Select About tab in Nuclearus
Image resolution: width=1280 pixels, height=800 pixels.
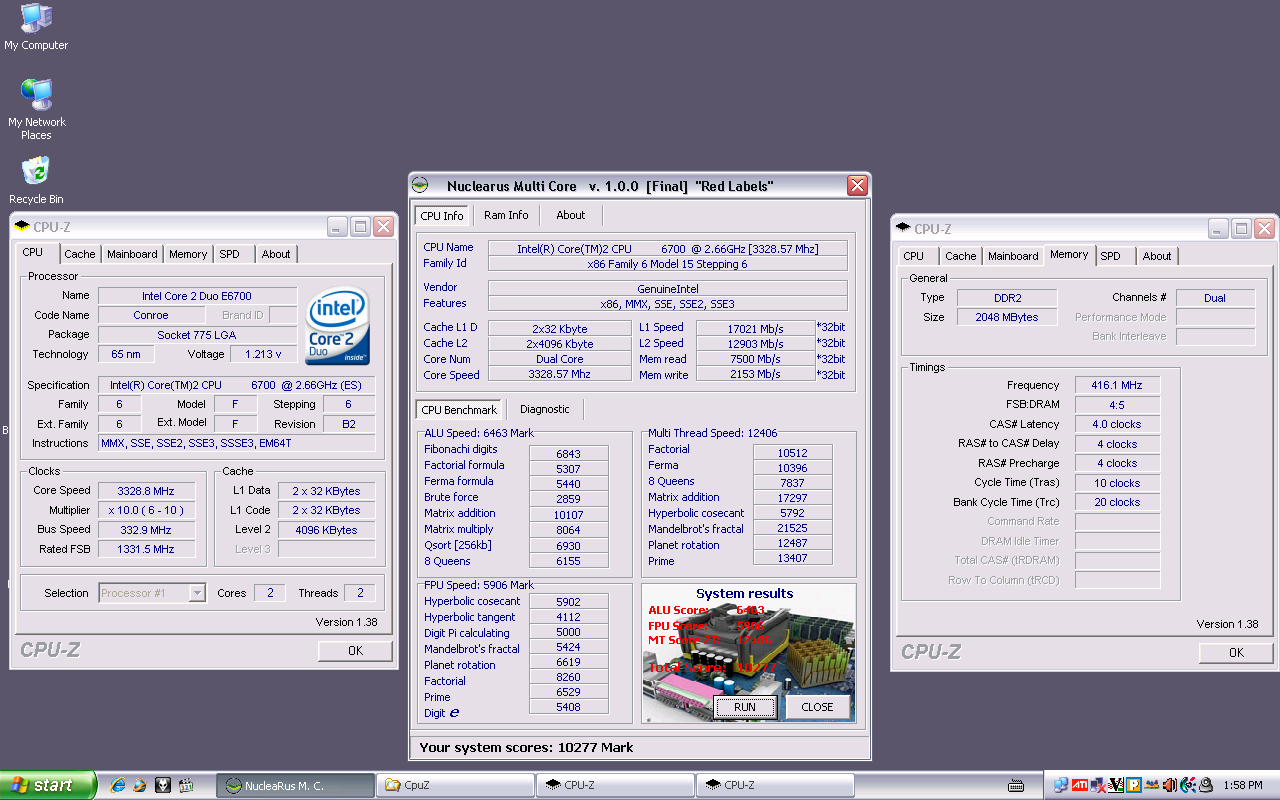[571, 215]
